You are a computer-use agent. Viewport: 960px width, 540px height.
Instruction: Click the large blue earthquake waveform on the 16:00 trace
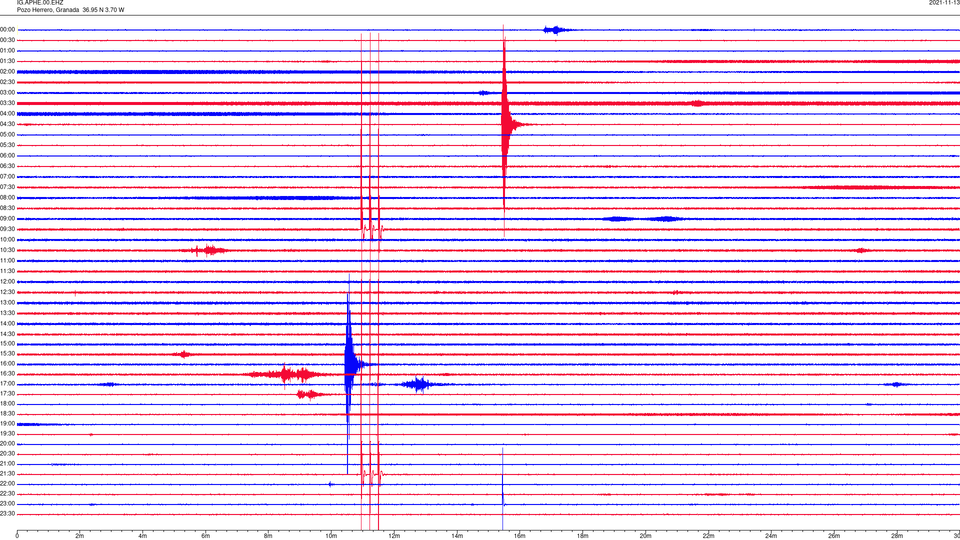click(x=350, y=364)
